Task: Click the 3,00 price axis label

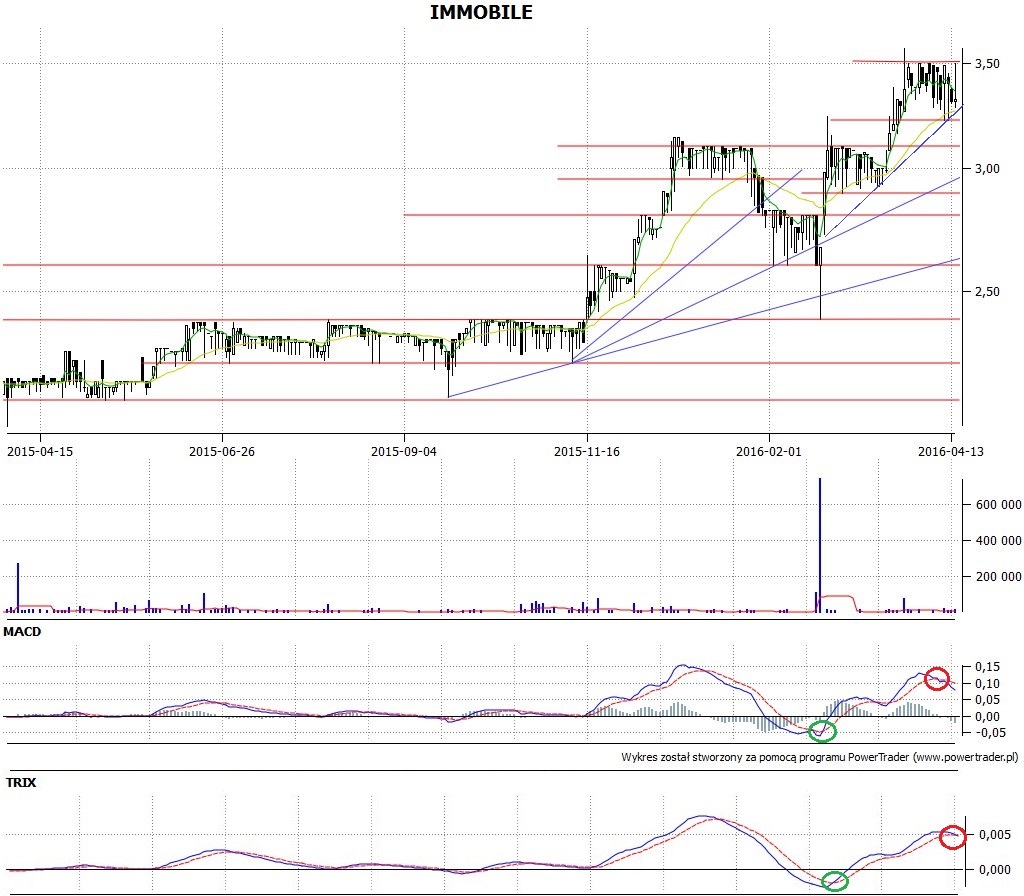Action: (x=987, y=168)
